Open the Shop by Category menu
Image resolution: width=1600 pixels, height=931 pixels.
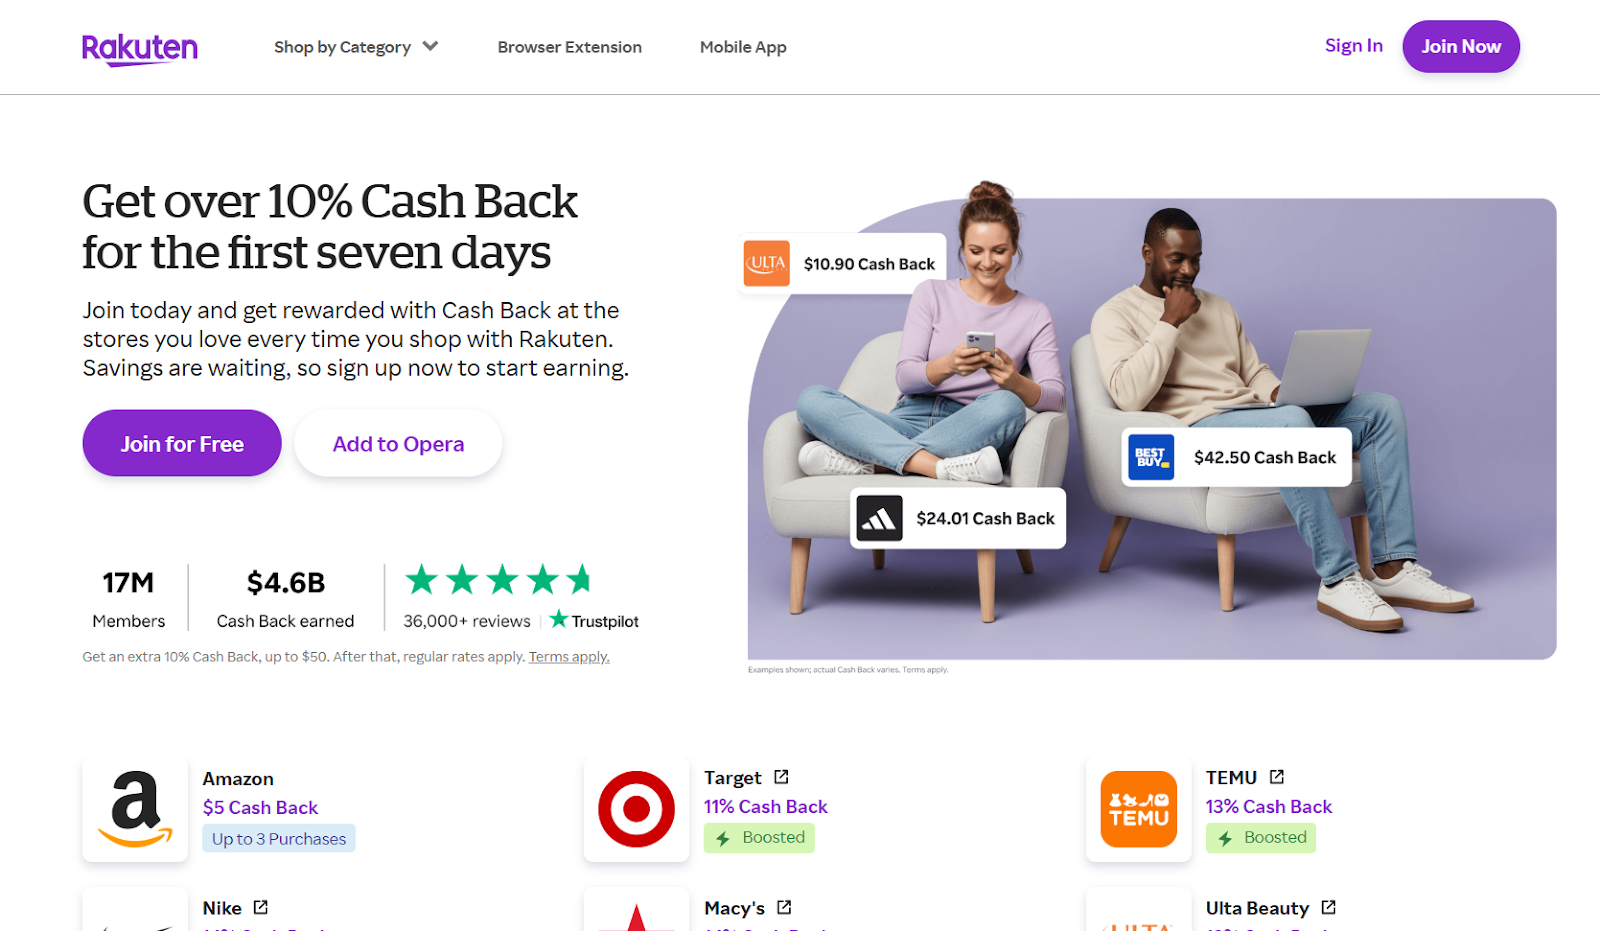pos(356,47)
